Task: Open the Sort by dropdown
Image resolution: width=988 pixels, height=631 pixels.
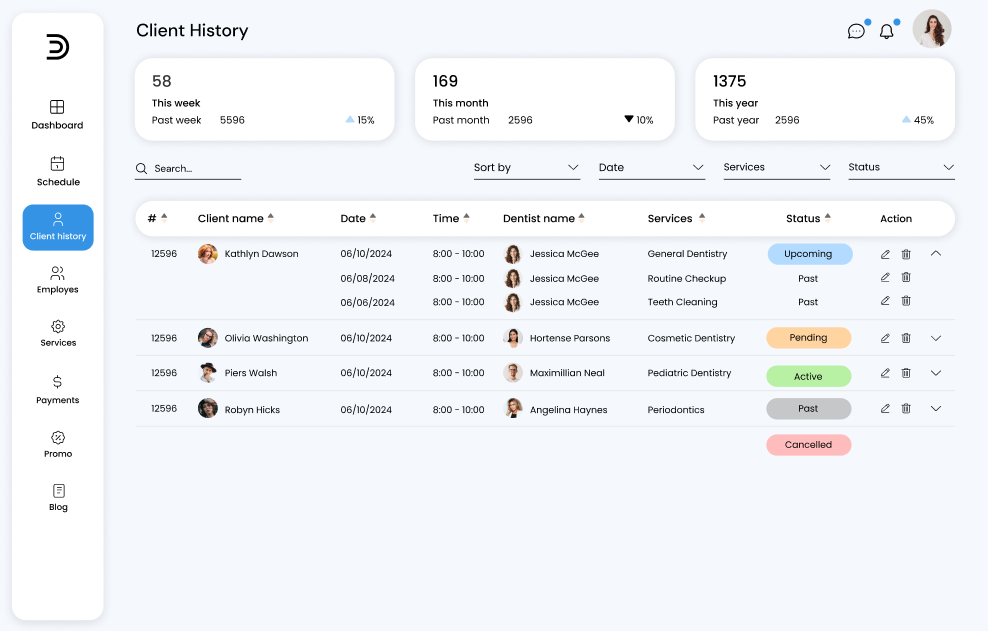Action: (526, 168)
